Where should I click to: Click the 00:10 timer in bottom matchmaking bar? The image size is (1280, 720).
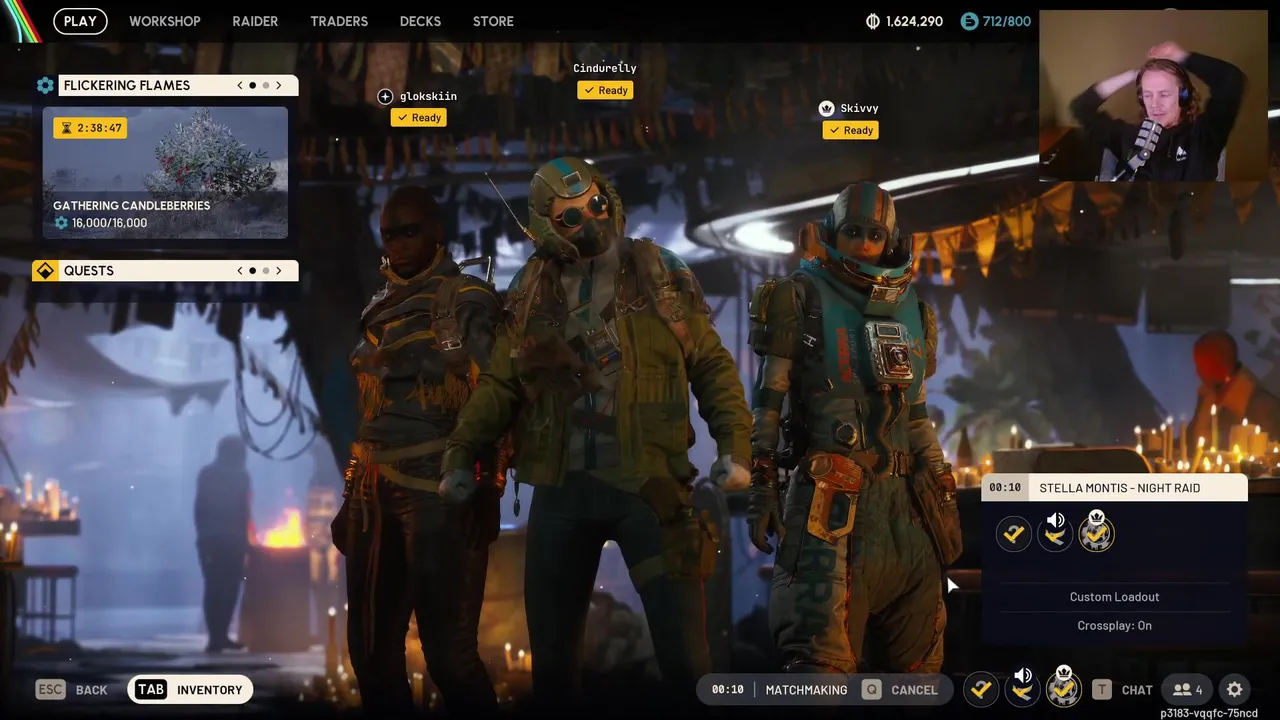click(x=727, y=690)
